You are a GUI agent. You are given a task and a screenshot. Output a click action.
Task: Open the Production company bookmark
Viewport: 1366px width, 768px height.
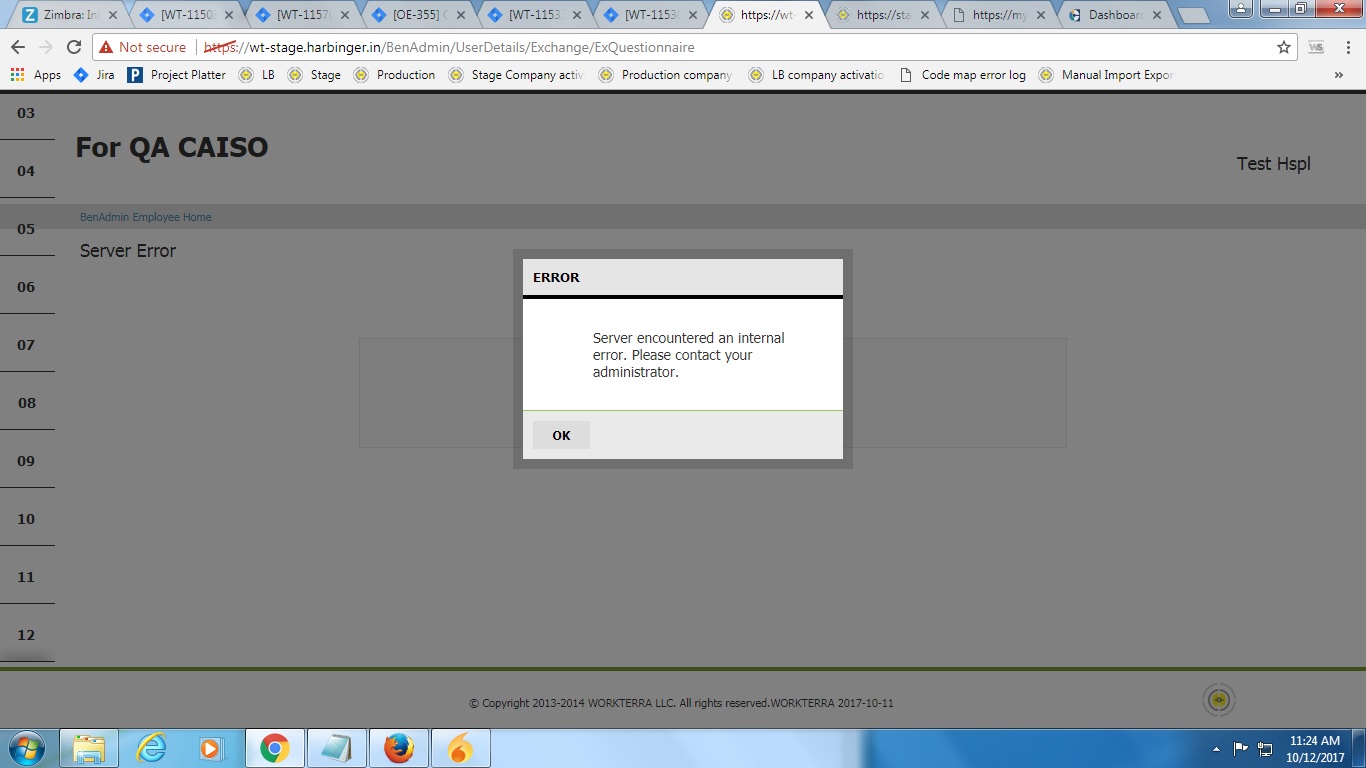pos(665,75)
